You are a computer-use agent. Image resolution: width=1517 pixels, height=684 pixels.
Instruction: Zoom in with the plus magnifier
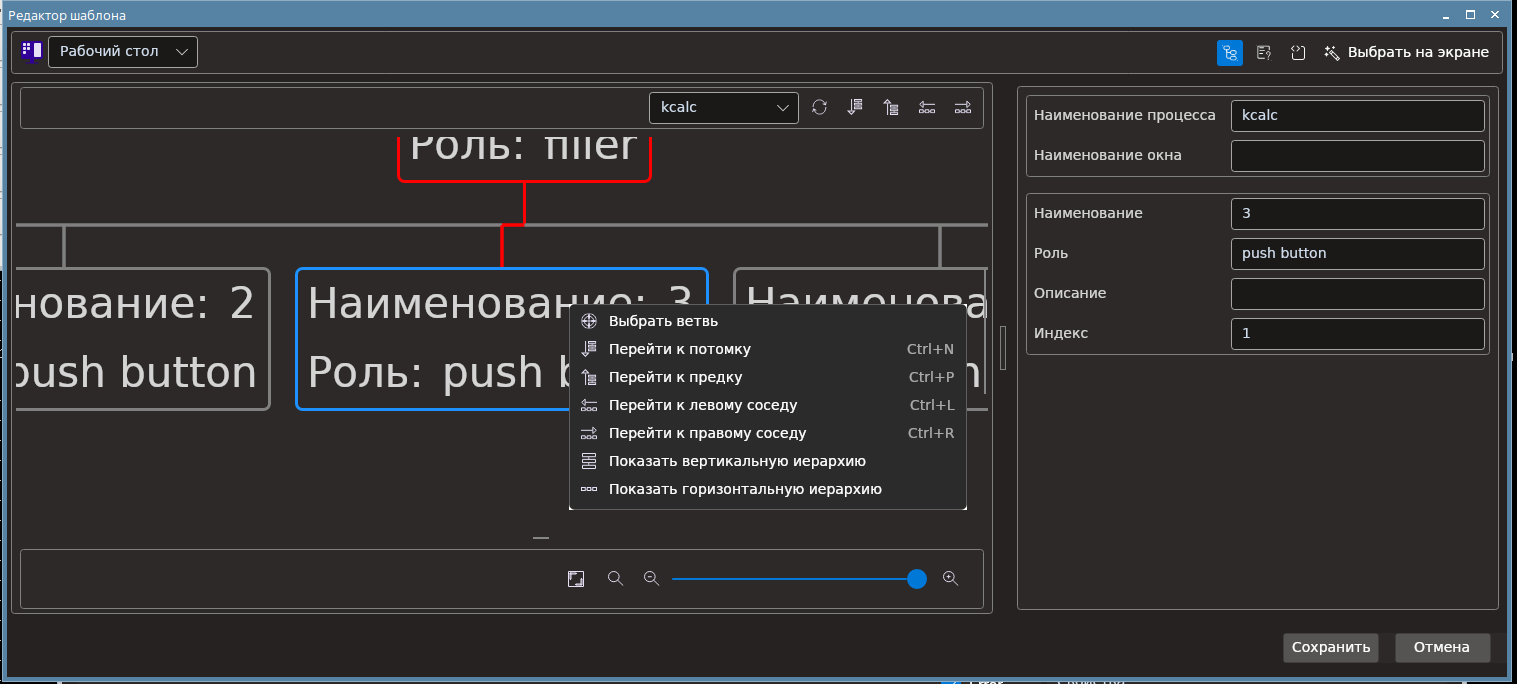[x=951, y=579]
